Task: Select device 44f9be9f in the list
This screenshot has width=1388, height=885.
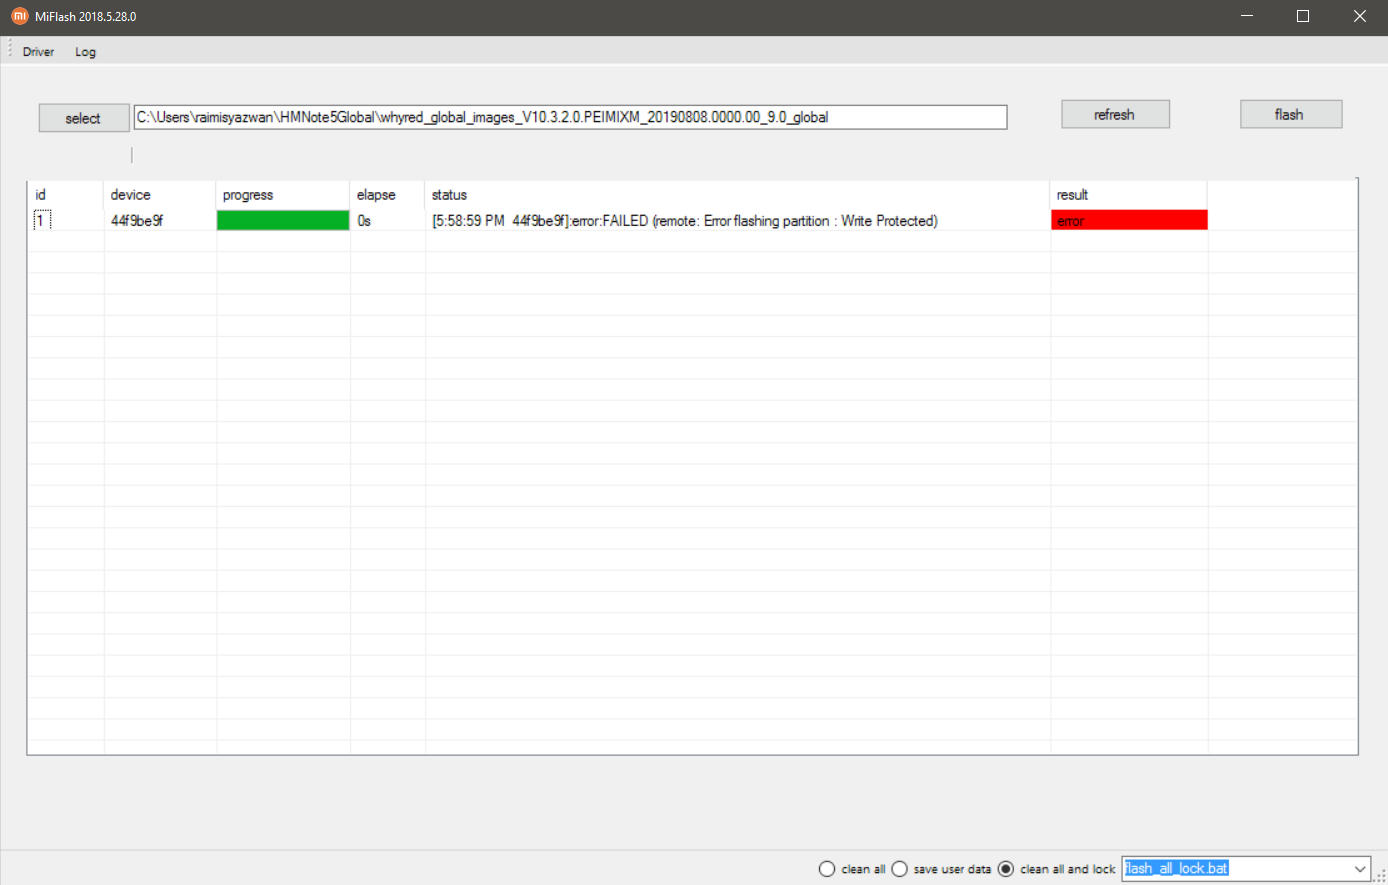Action: (x=137, y=221)
